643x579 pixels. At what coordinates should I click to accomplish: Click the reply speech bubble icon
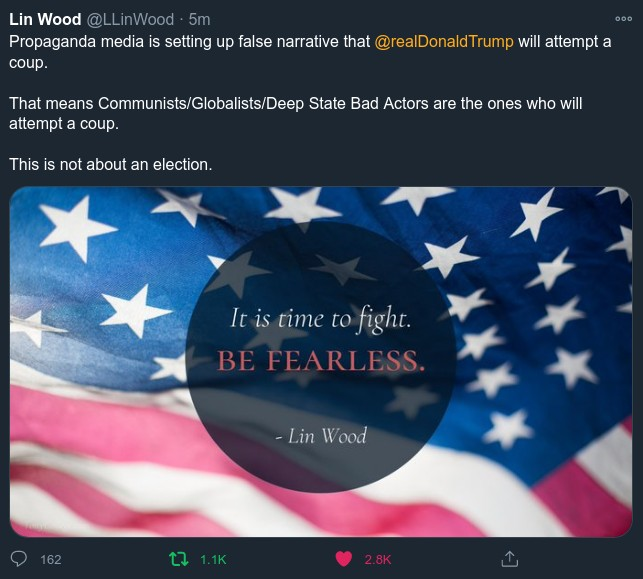[x=18, y=559]
